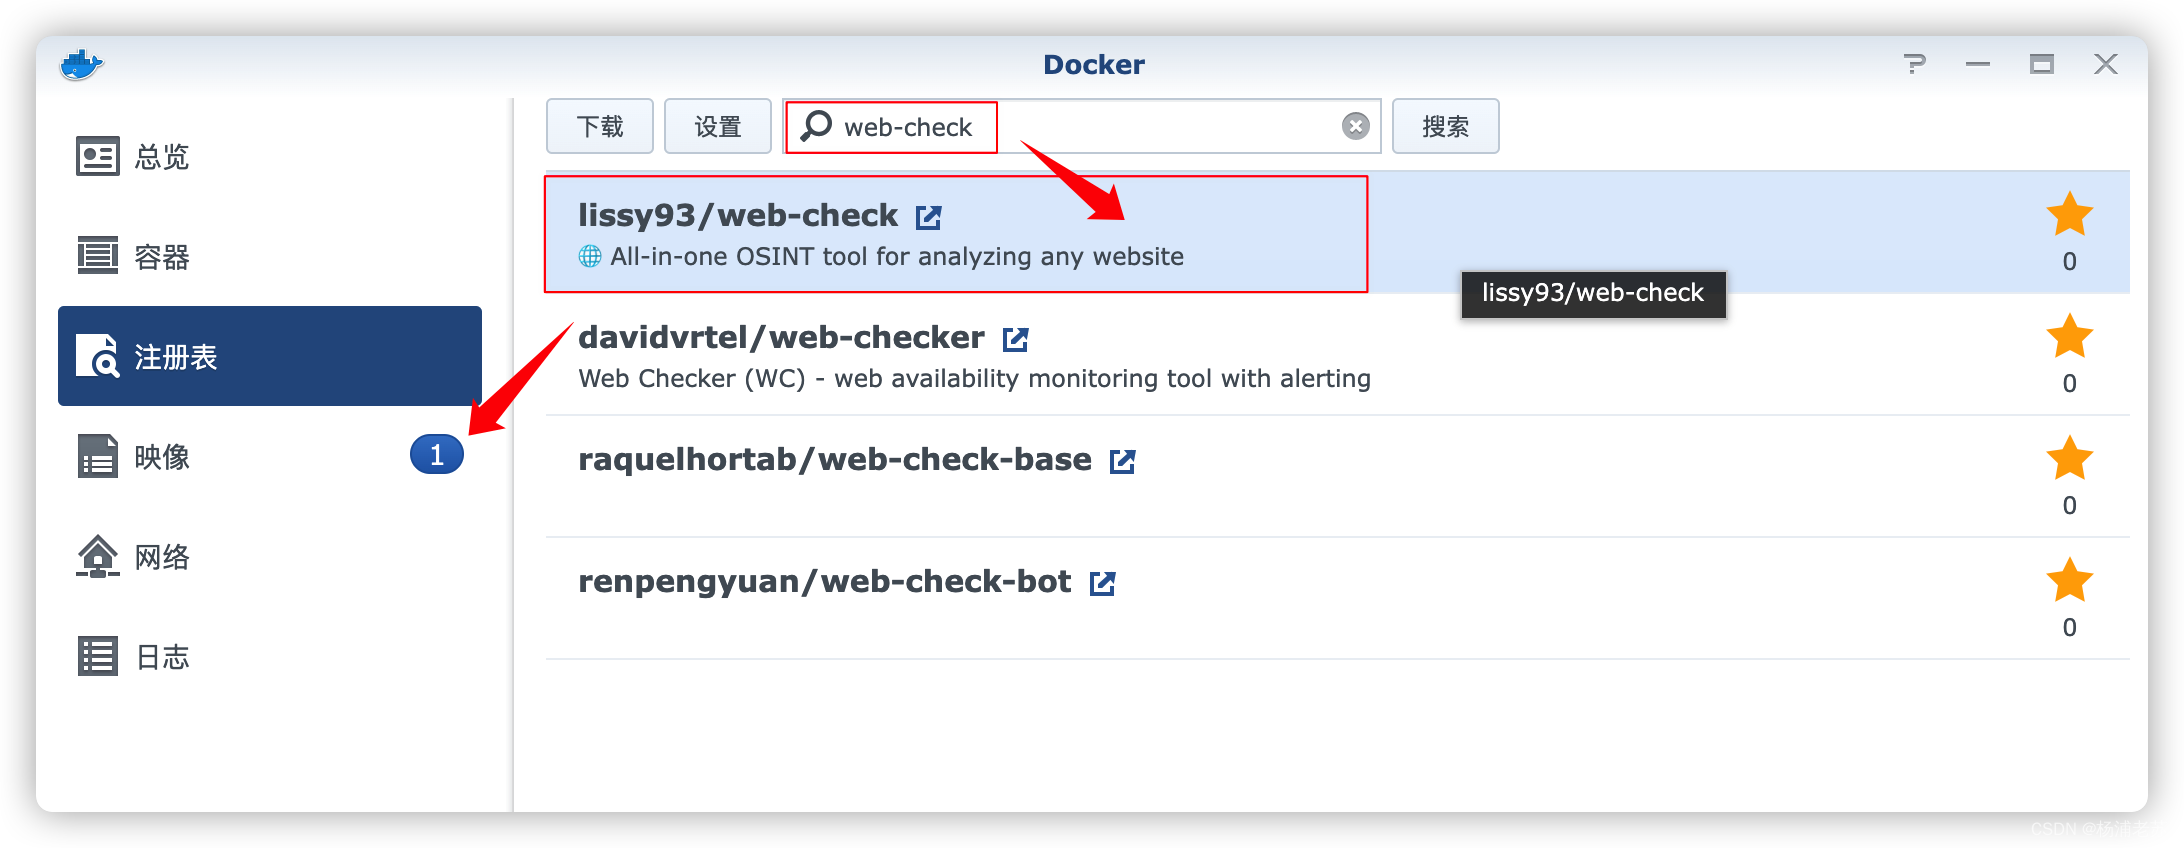View the 映像 images section
This screenshot has width=2184, height=848.
click(162, 456)
